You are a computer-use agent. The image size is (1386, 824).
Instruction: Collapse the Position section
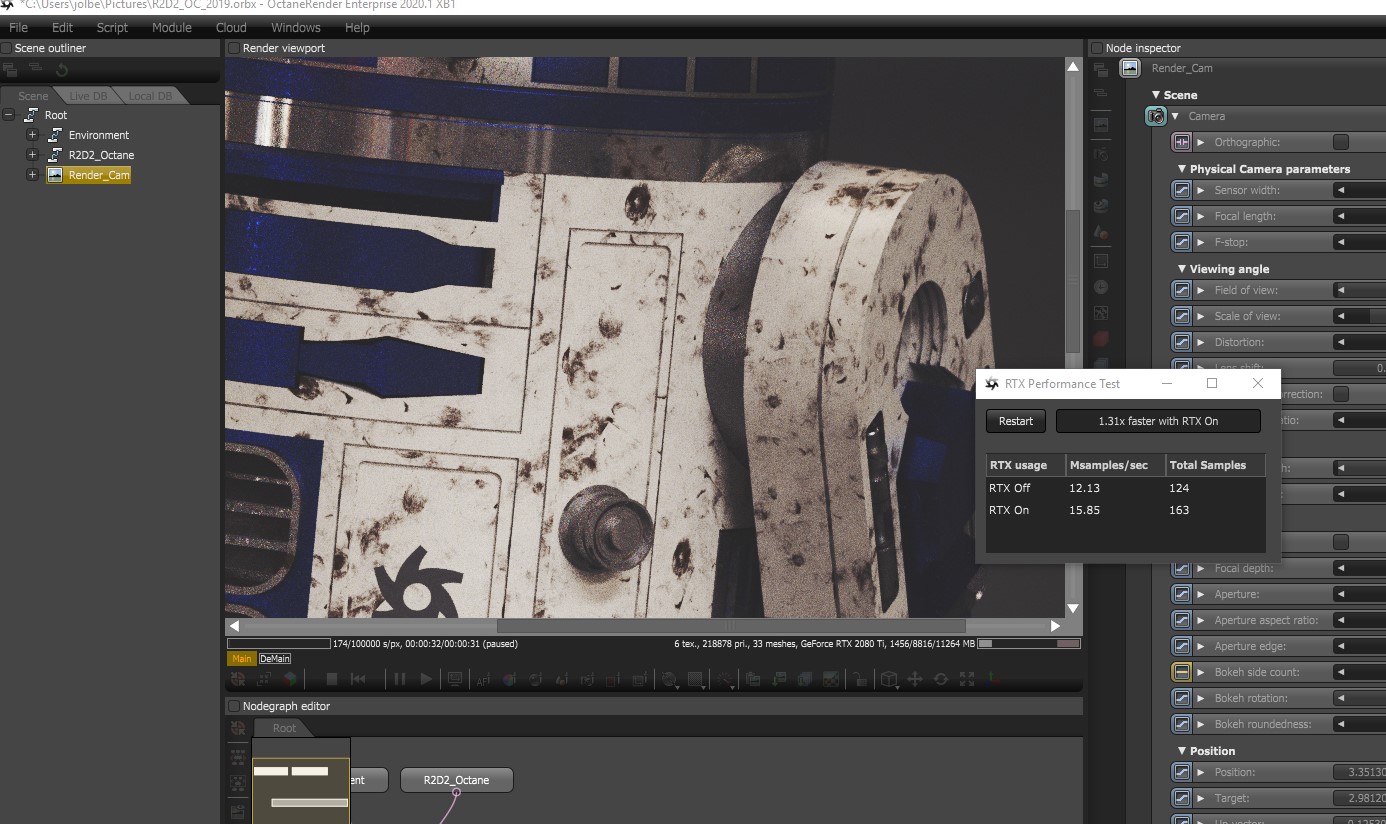[1182, 751]
